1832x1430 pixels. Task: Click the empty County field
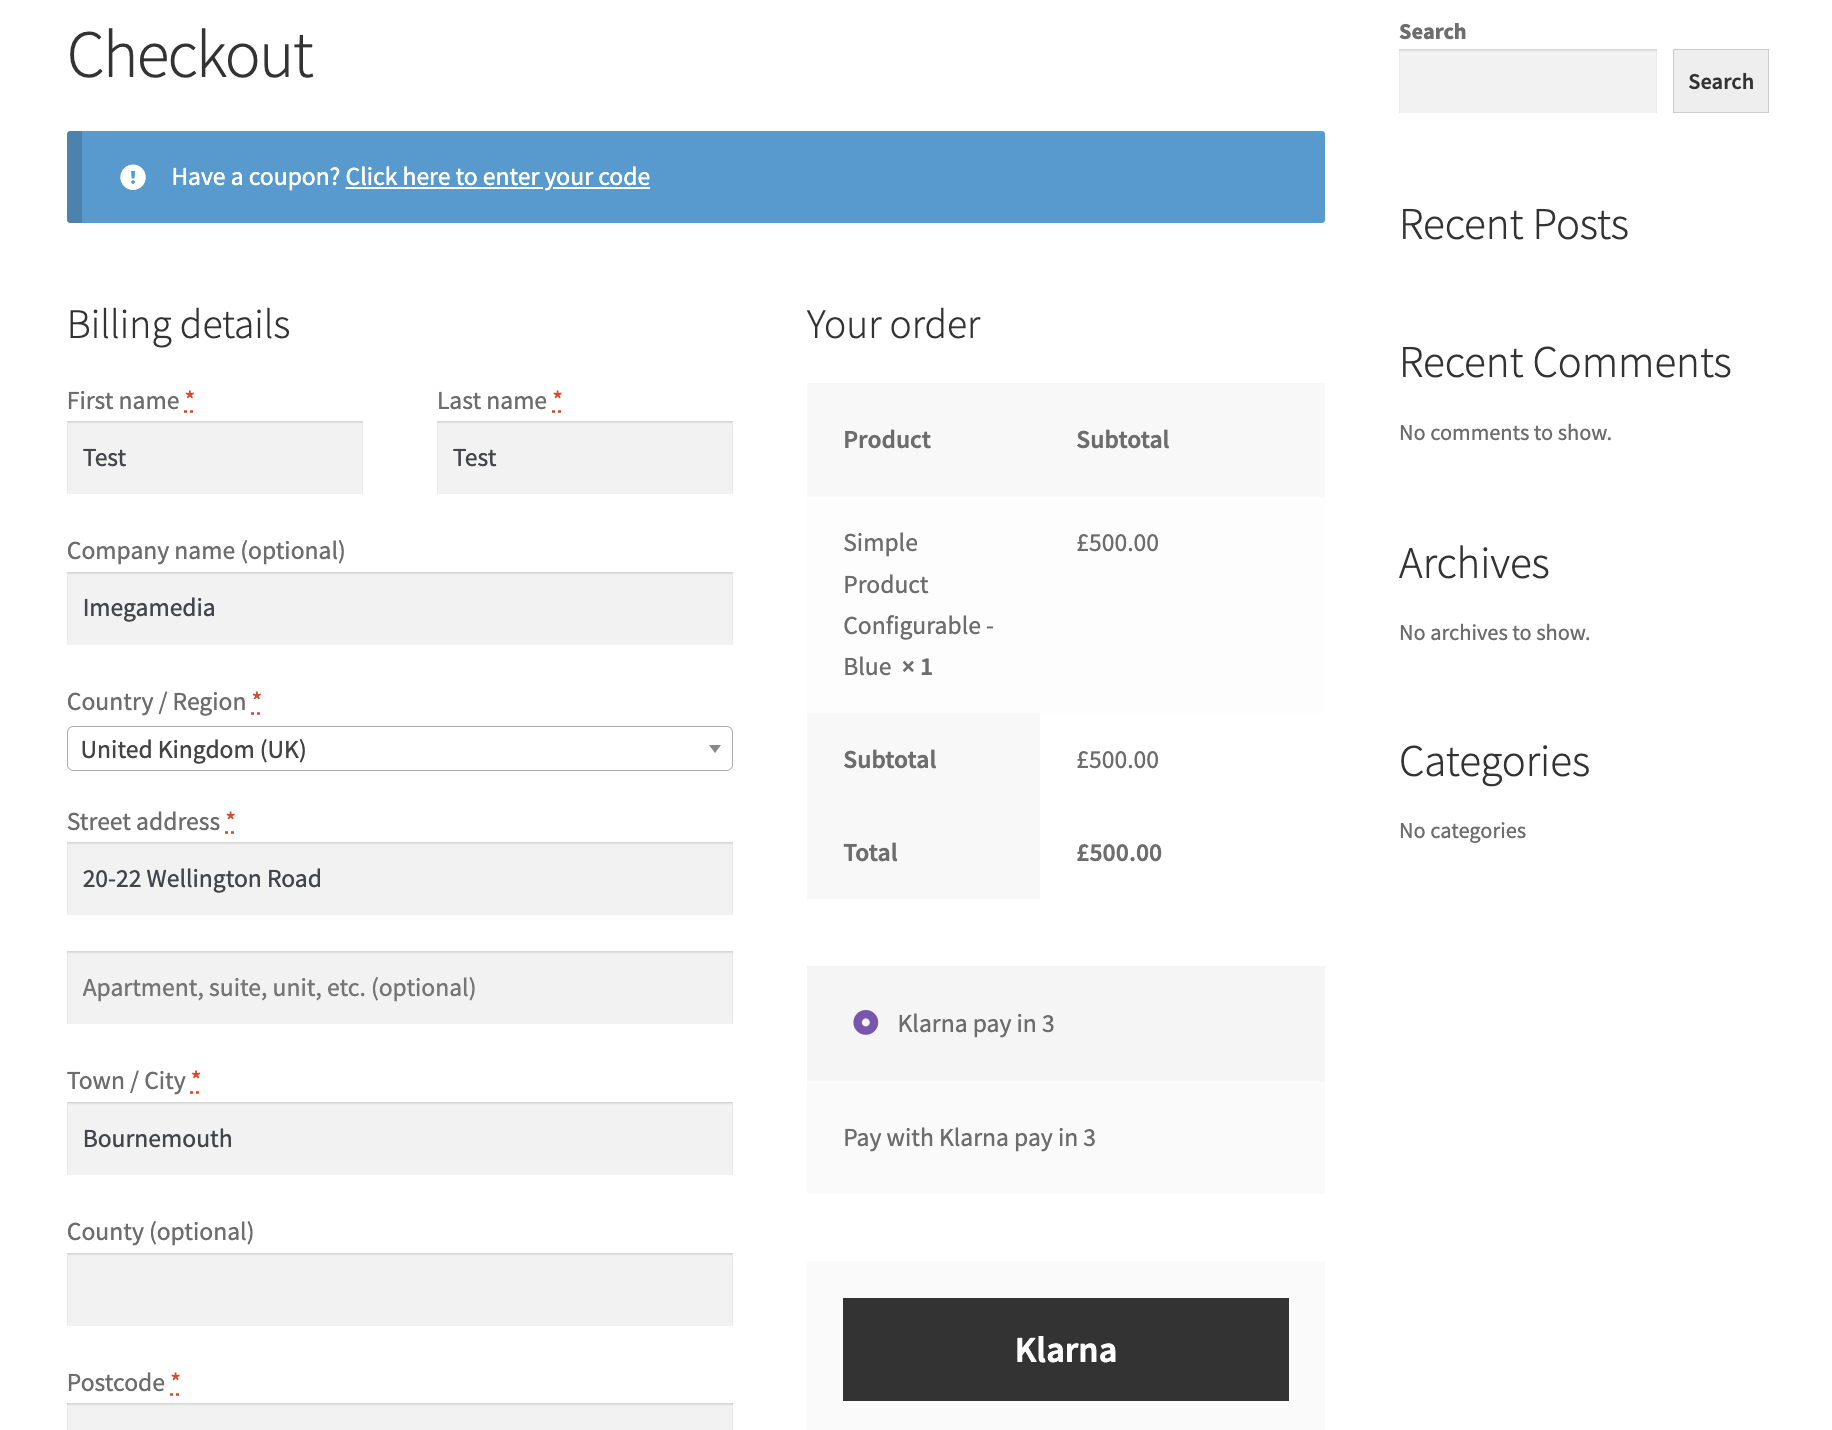[x=399, y=1289]
